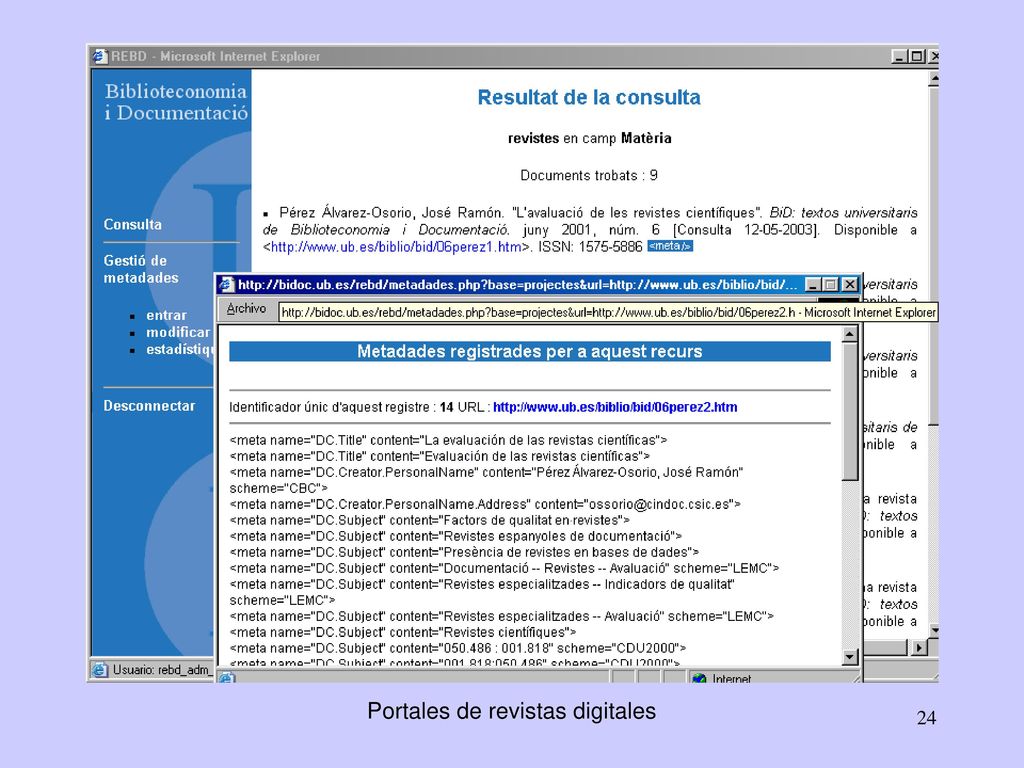
Task: Click the 'Resultat de la consulta' heading
Action: pos(589,97)
